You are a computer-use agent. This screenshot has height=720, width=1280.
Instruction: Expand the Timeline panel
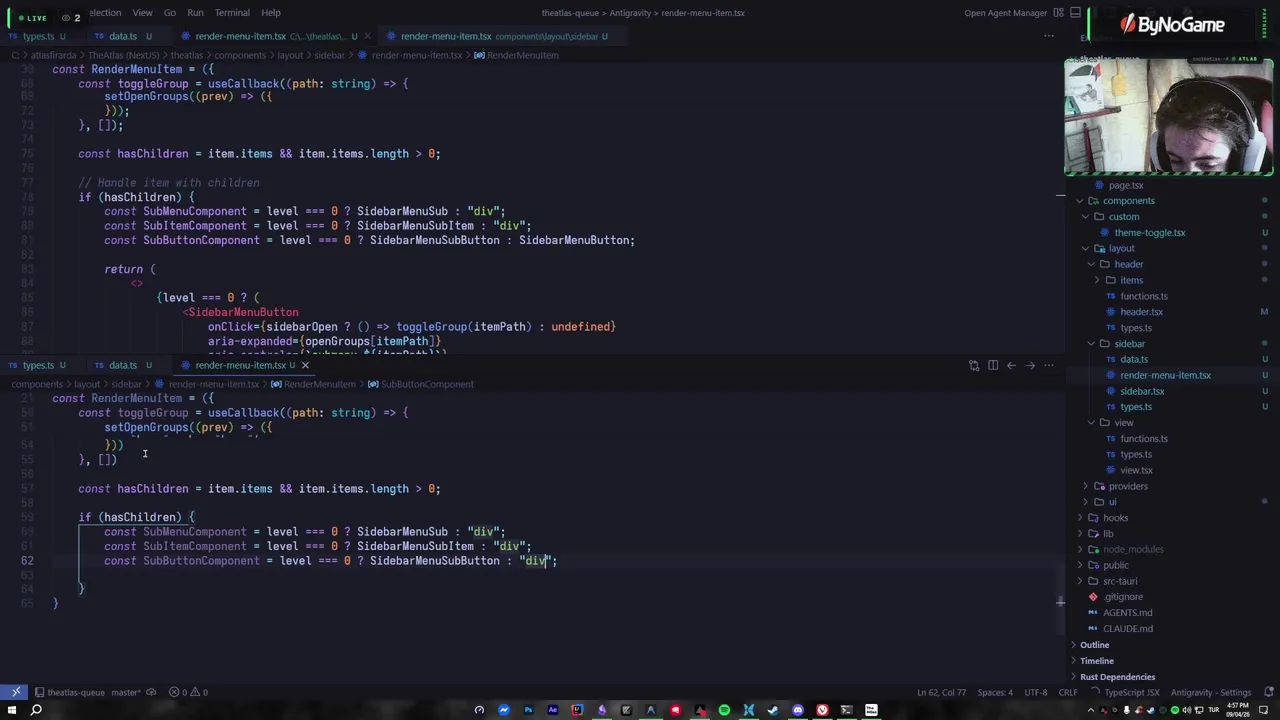(1096, 661)
